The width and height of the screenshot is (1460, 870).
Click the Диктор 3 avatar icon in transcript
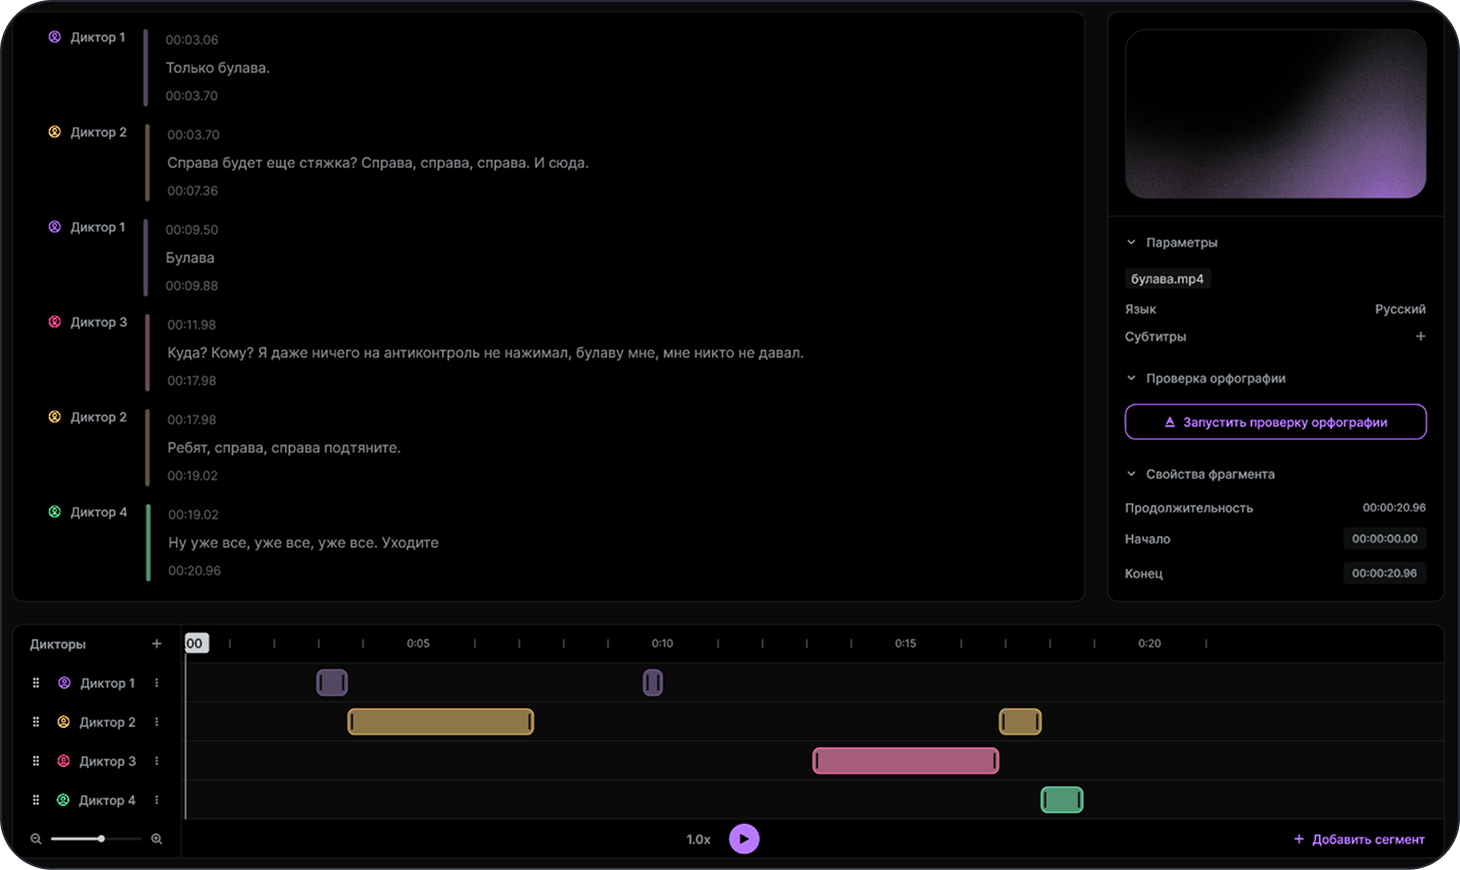(x=55, y=322)
